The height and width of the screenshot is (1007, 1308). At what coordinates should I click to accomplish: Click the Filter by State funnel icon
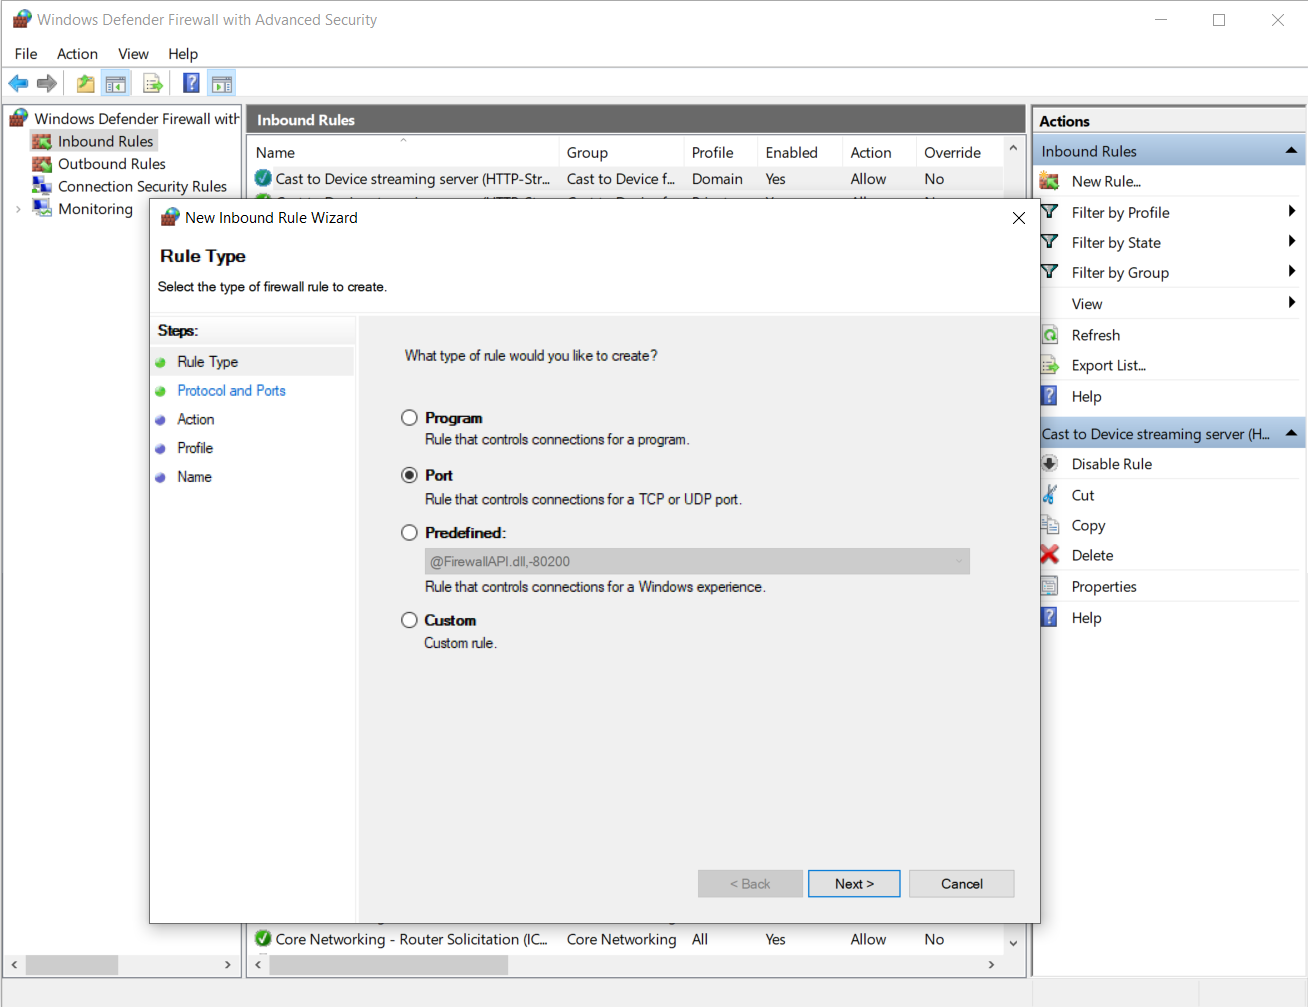(x=1049, y=242)
